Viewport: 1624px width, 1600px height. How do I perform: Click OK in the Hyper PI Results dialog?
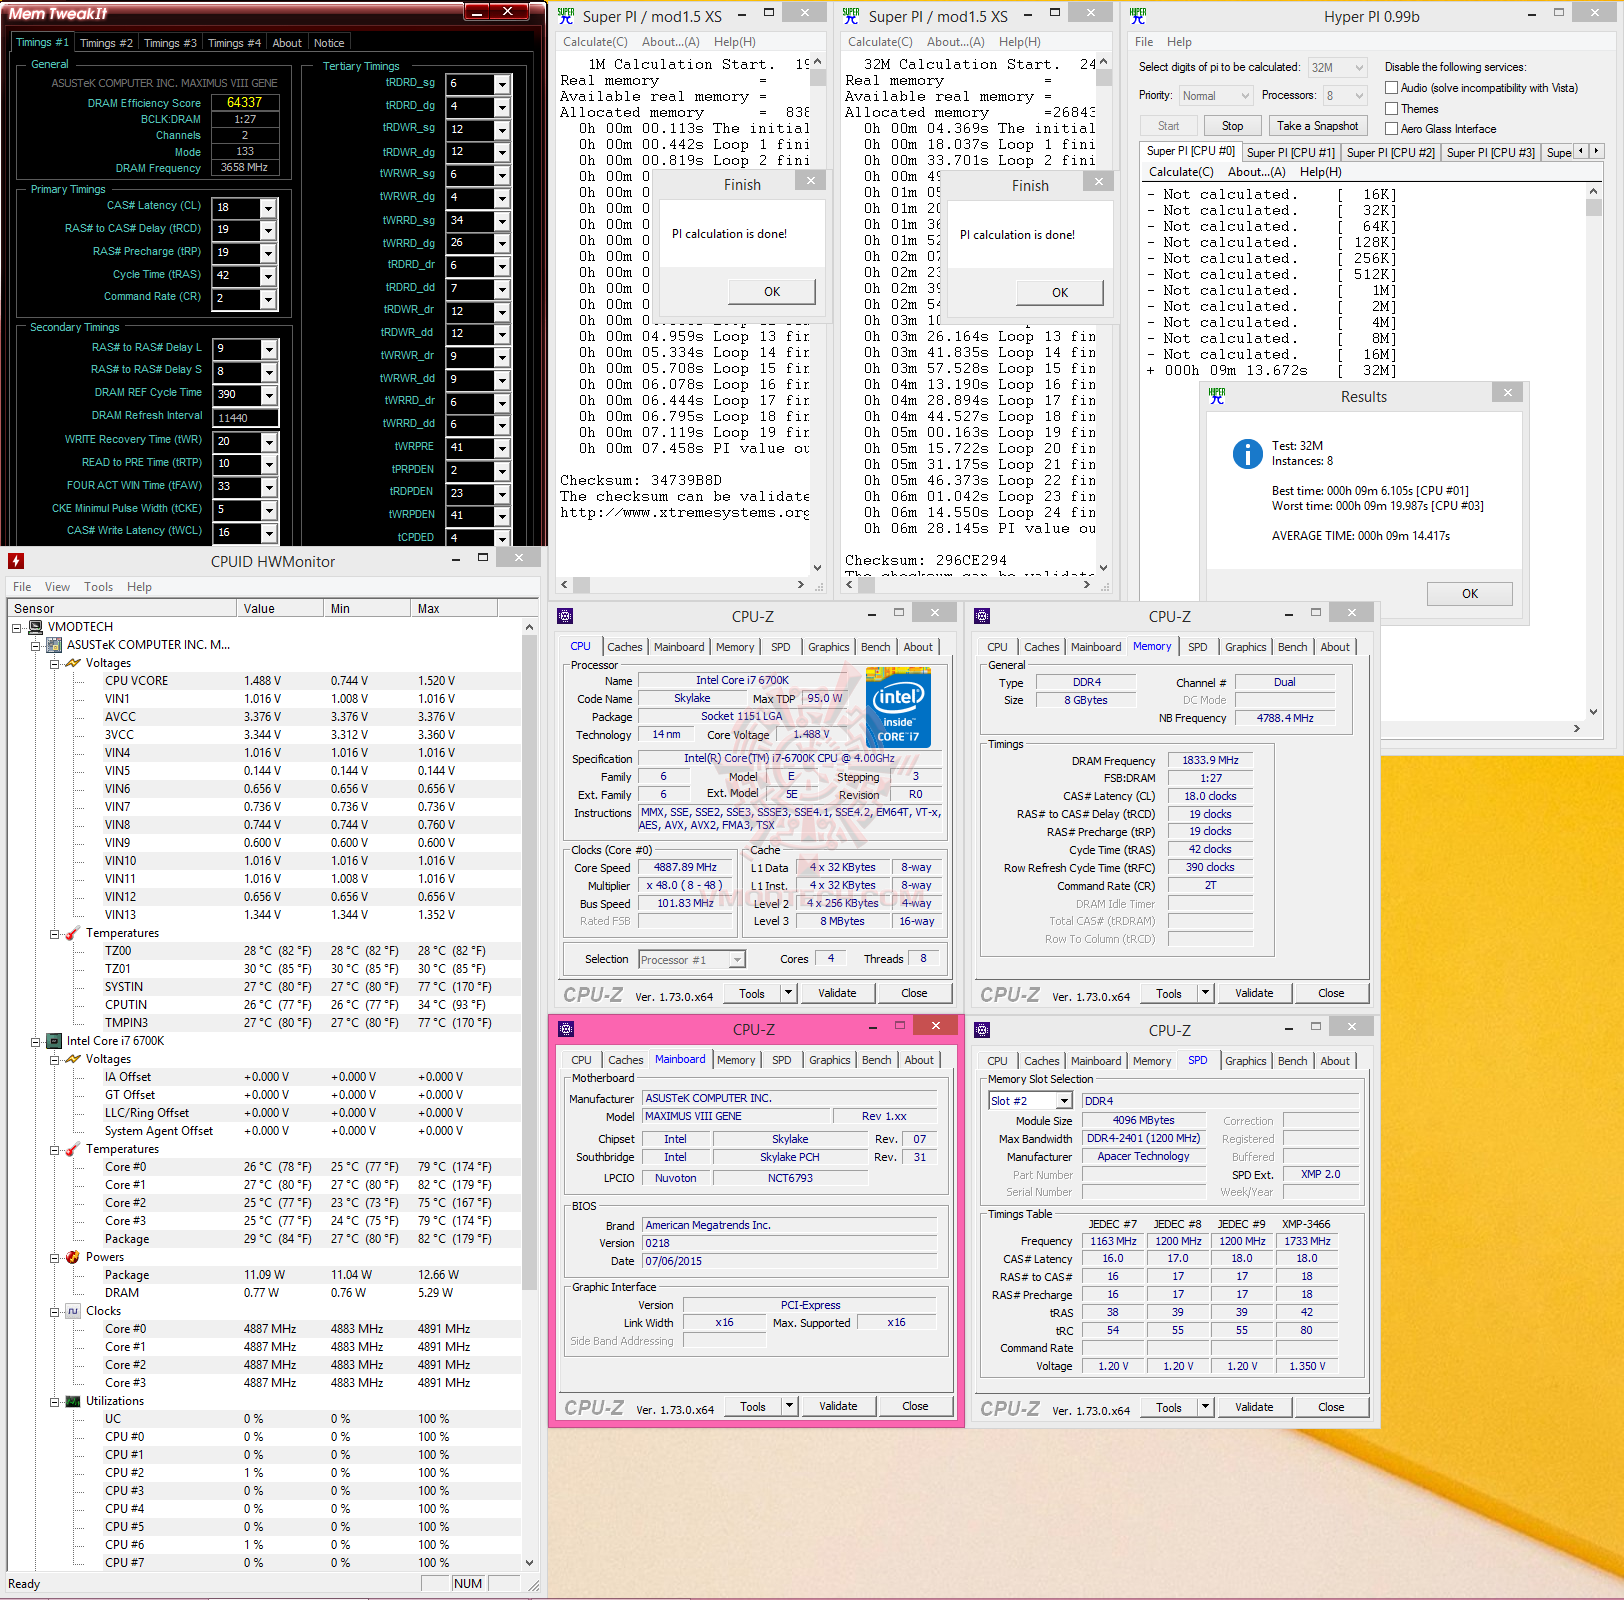pos(1470,594)
